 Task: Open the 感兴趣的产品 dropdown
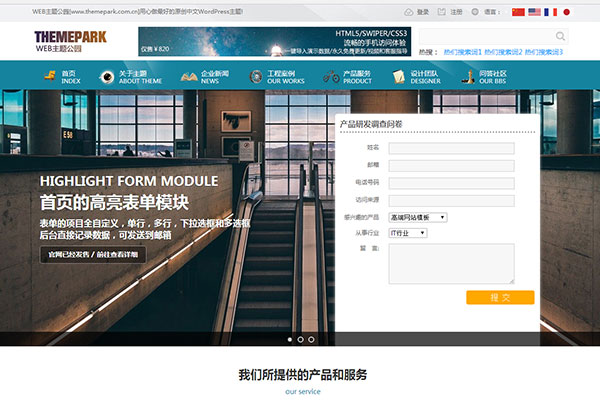417,217
